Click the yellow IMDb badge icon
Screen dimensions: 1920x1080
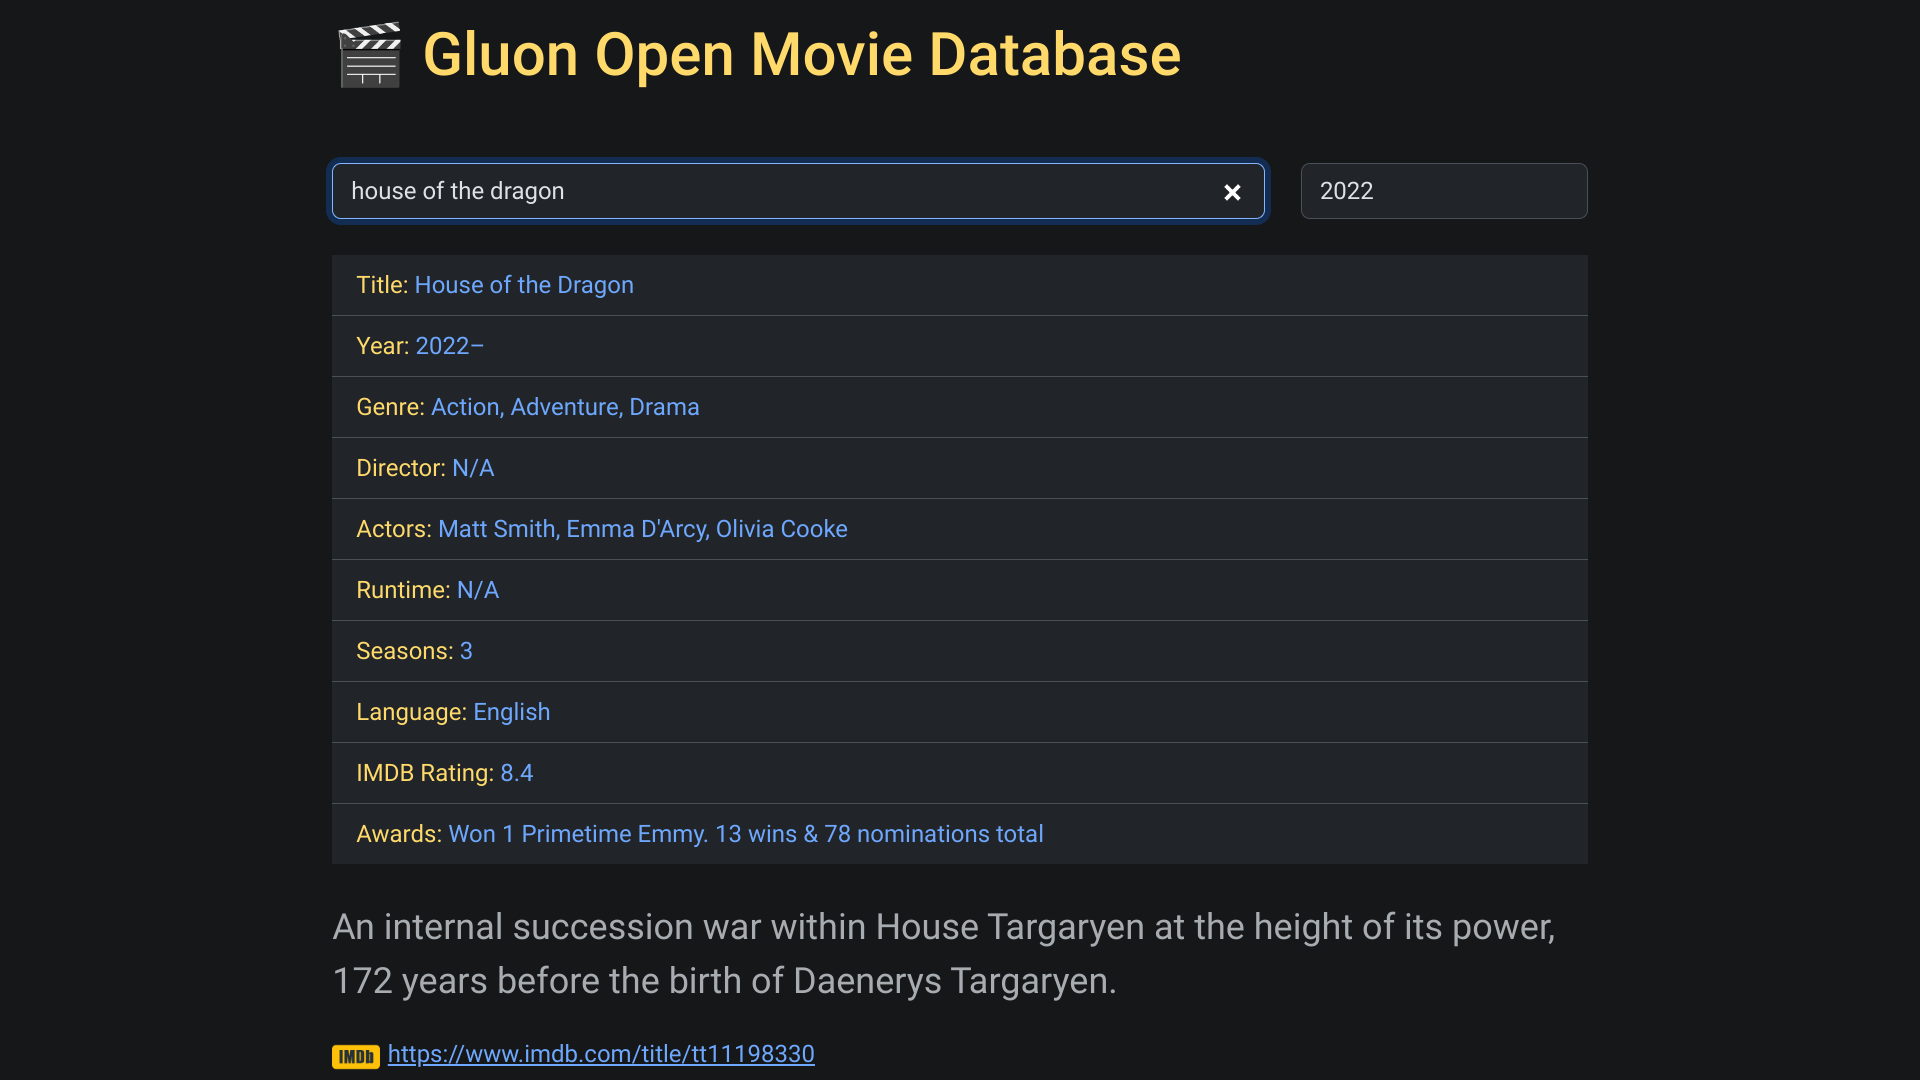[355, 1056]
